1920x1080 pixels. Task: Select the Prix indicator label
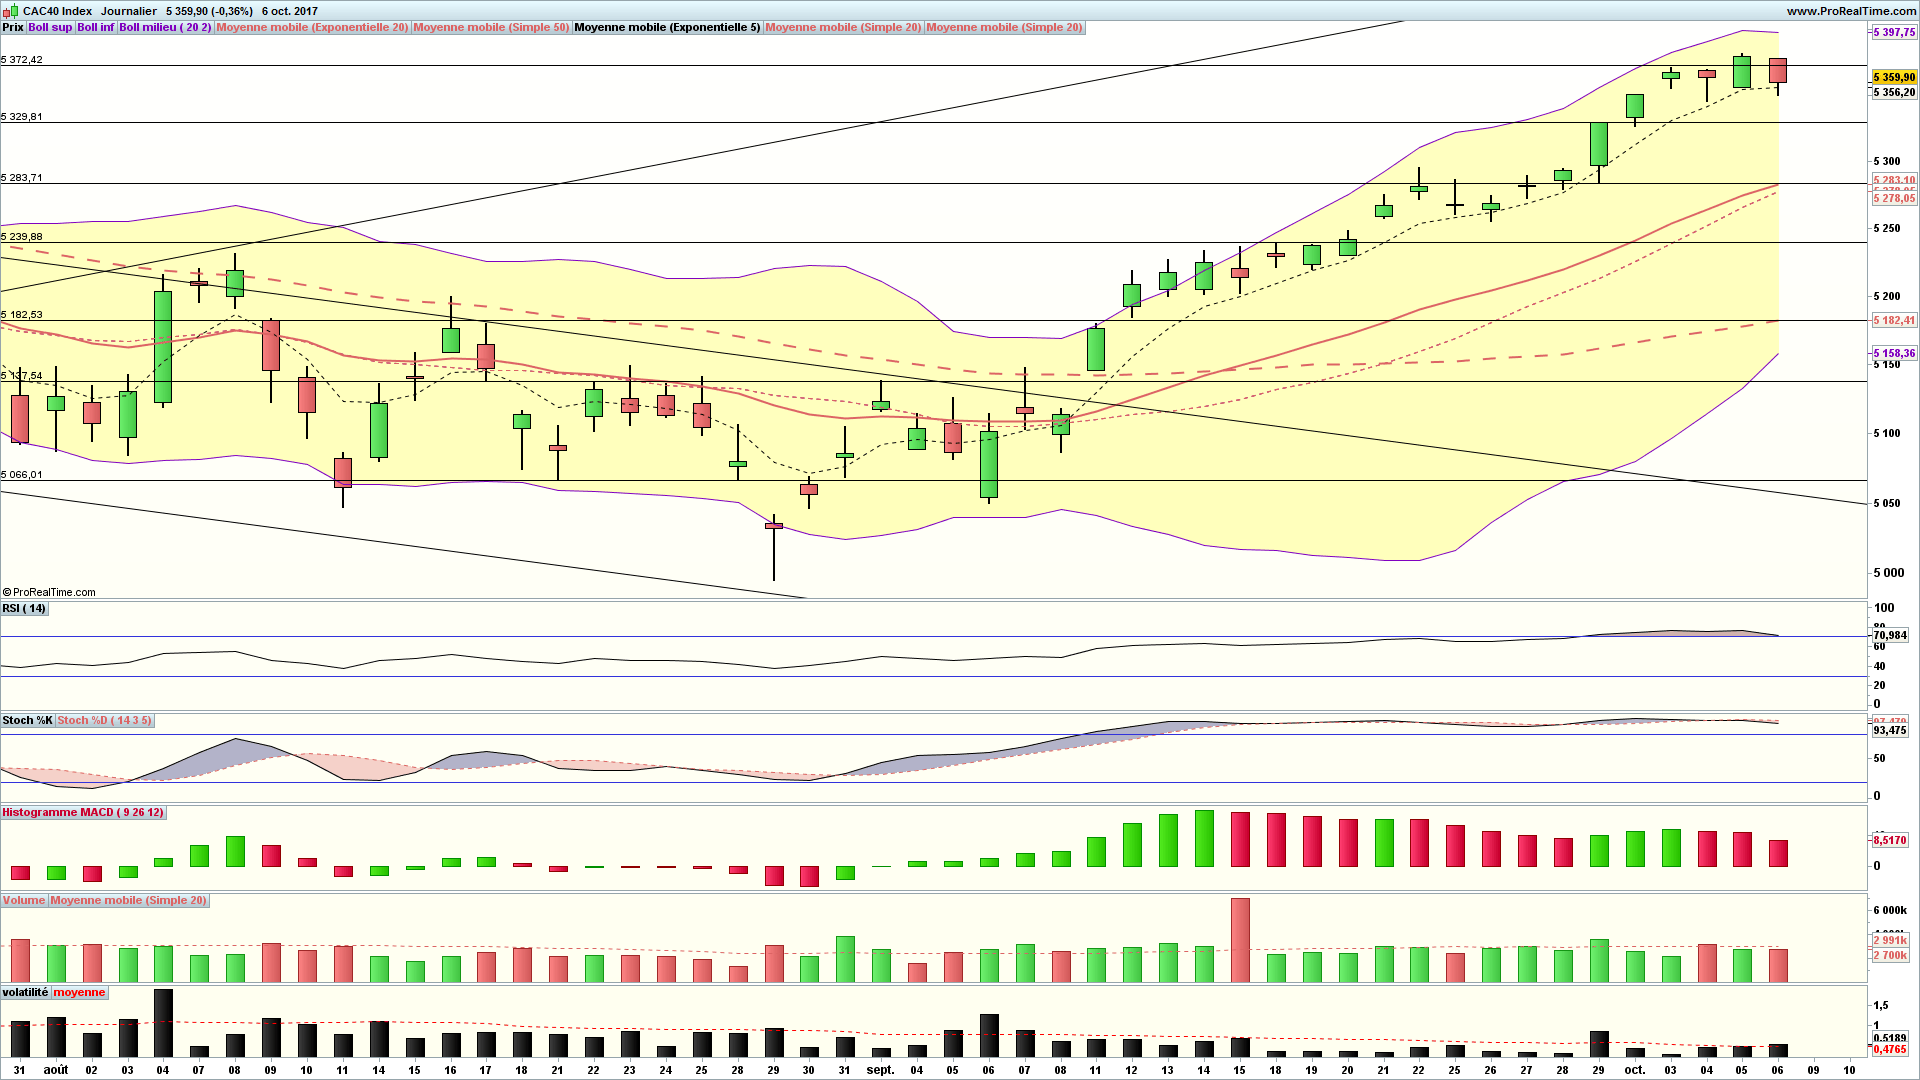[x=13, y=27]
